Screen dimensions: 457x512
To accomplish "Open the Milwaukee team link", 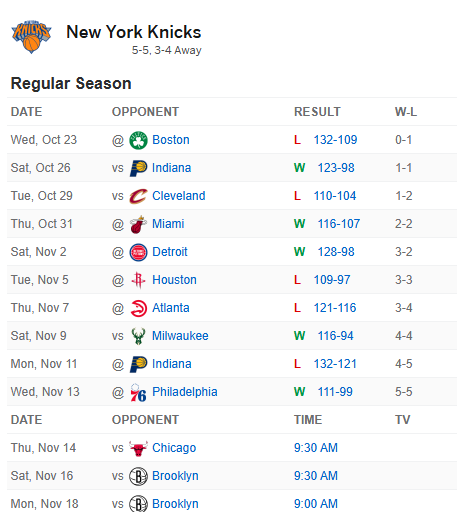I will [180, 336].
